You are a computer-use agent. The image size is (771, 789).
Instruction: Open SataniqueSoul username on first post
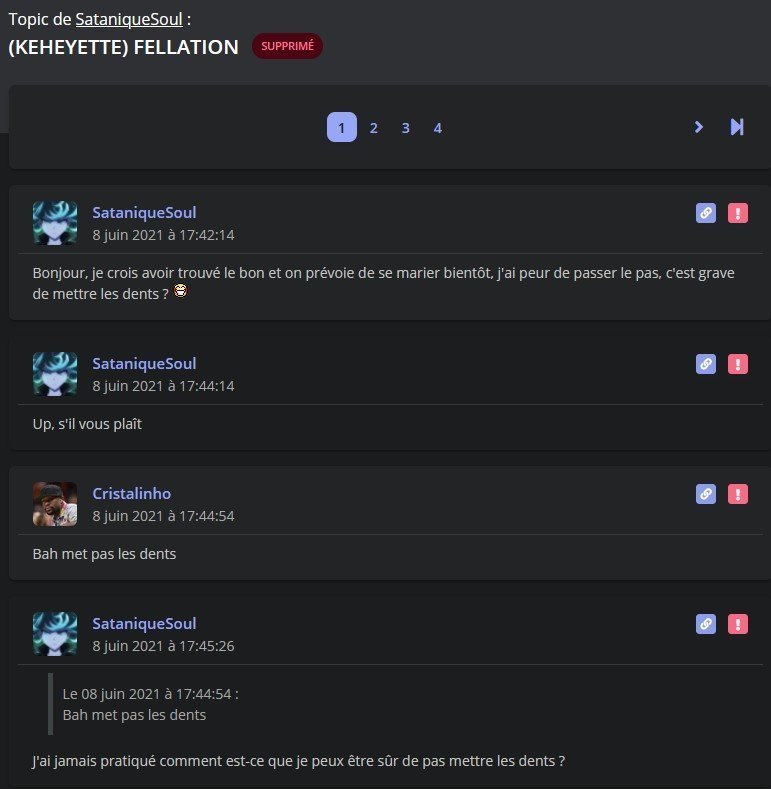[x=144, y=212]
